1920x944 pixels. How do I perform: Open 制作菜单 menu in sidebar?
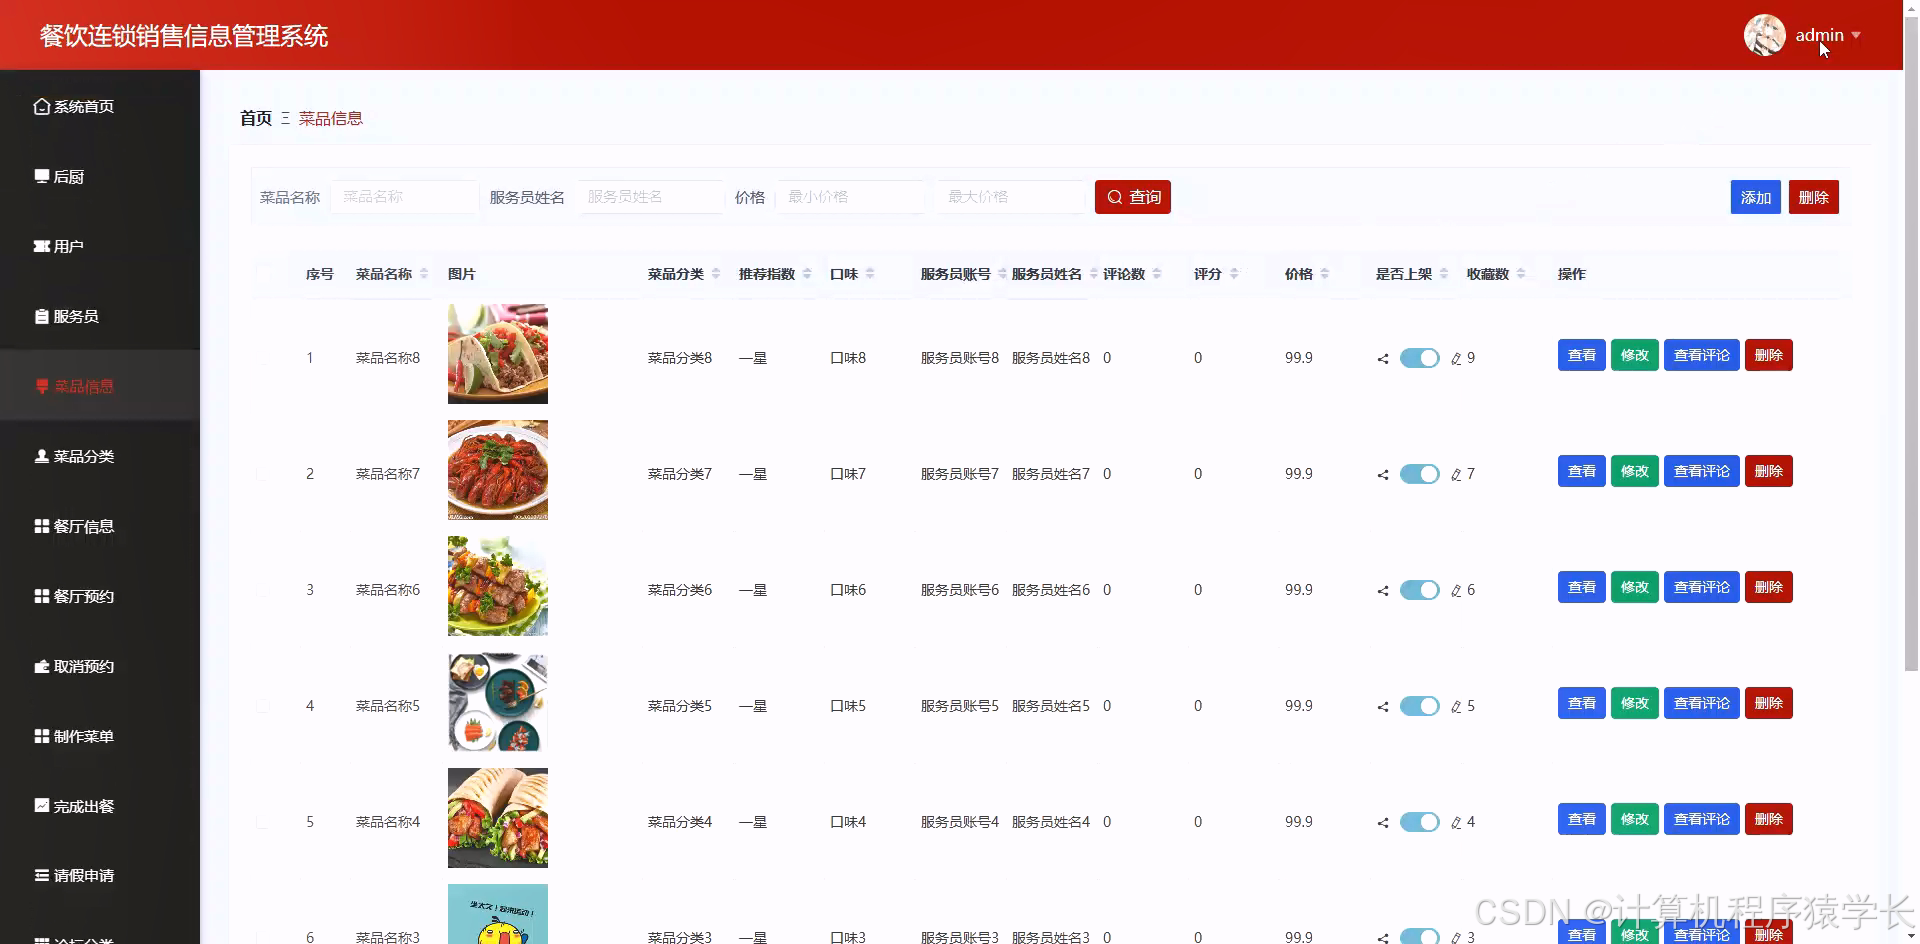click(x=100, y=736)
